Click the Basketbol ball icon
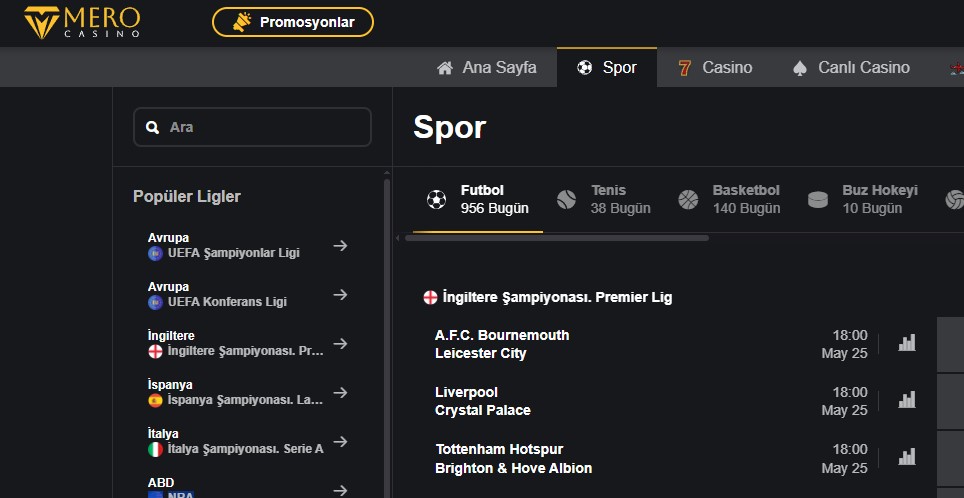Image resolution: width=964 pixels, height=498 pixels. point(688,199)
